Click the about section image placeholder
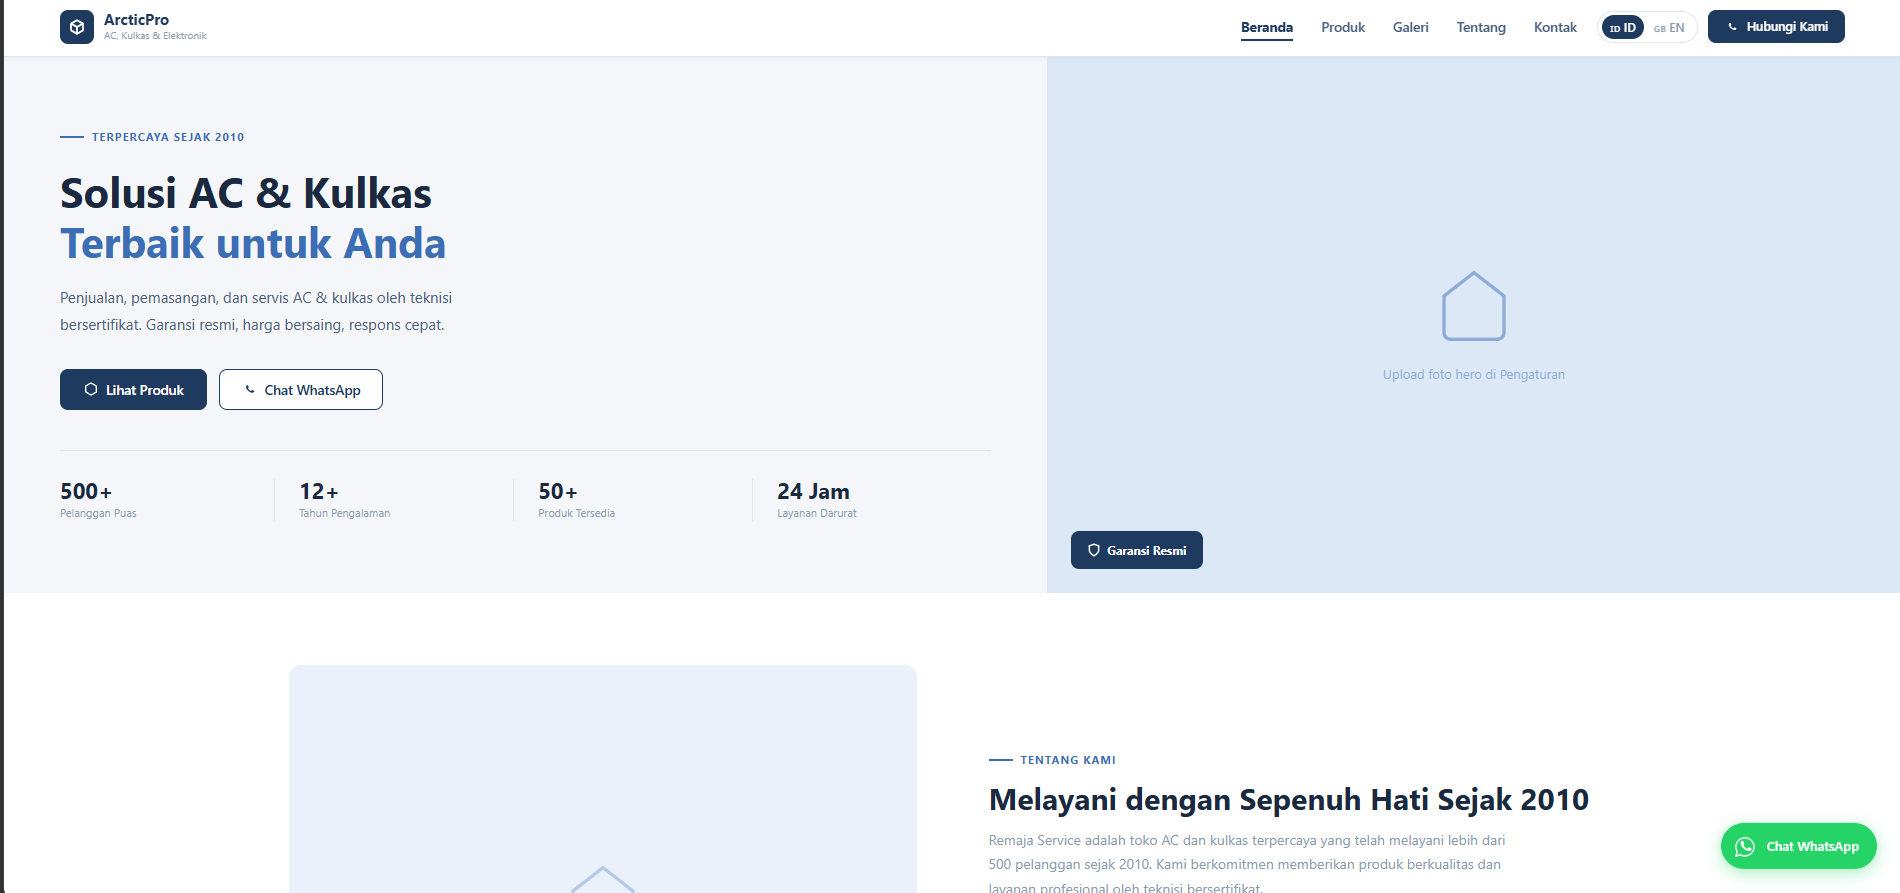The height and width of the screenshot is (893, 1900). pyautogui.click(x=603, y=779)
